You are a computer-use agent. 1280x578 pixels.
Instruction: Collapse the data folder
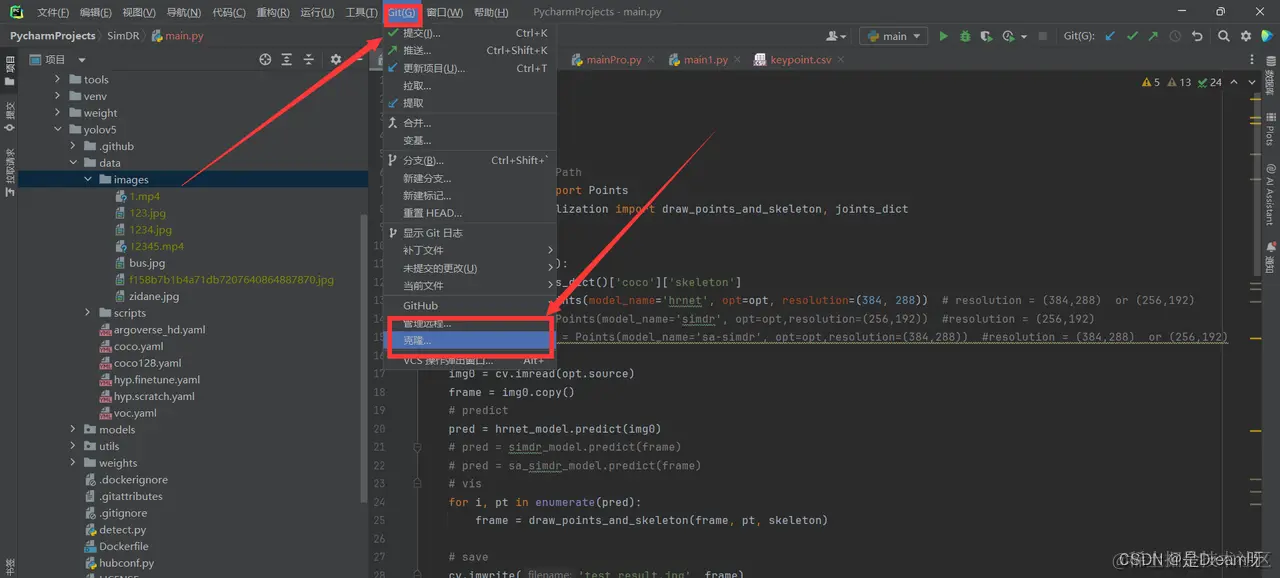pos(73,163)
